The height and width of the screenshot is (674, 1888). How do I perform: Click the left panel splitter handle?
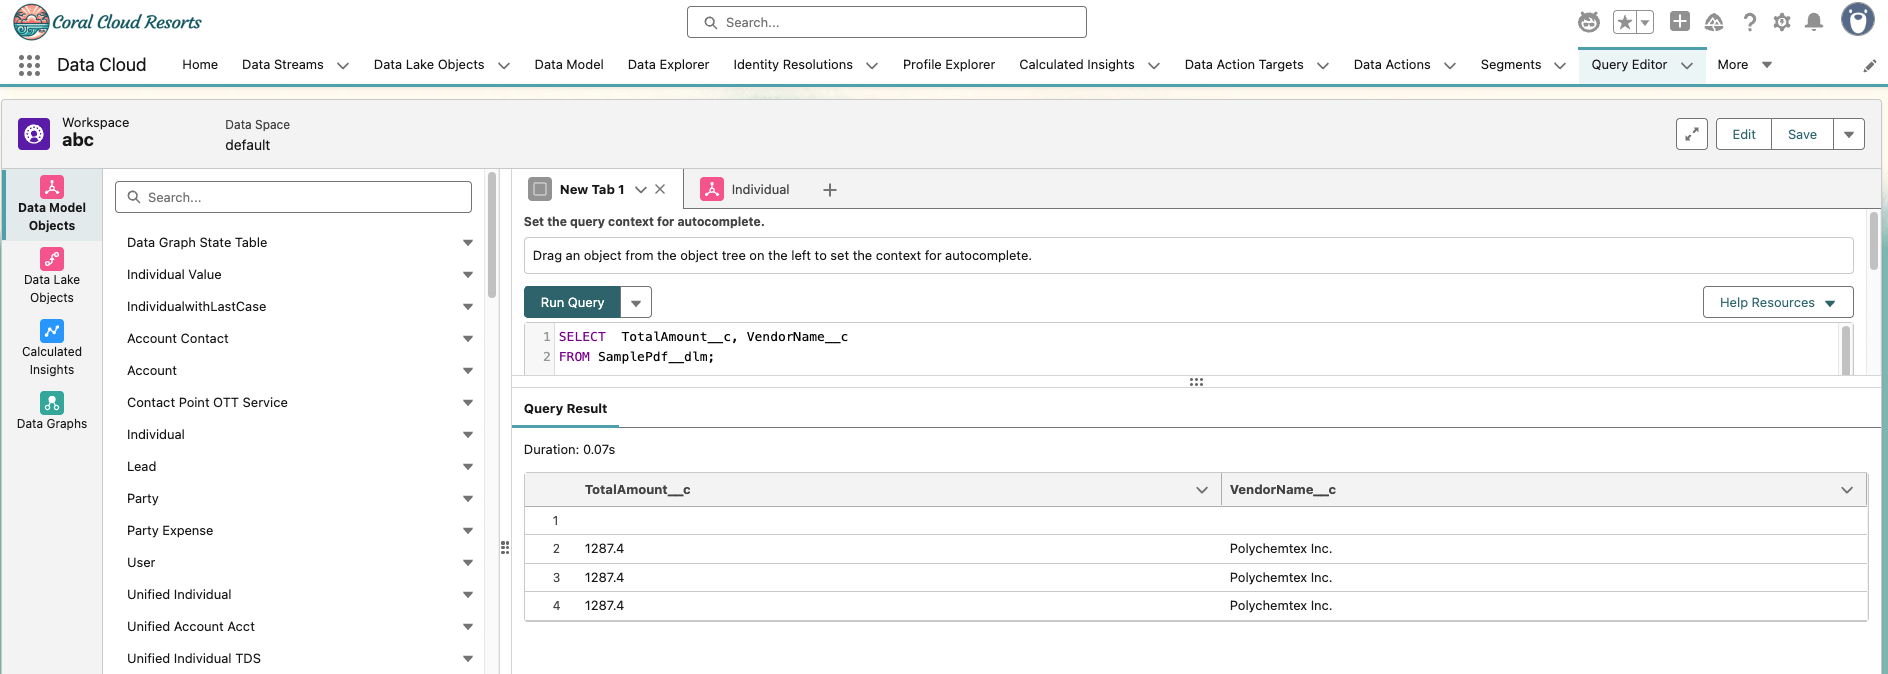coord(505,547)
